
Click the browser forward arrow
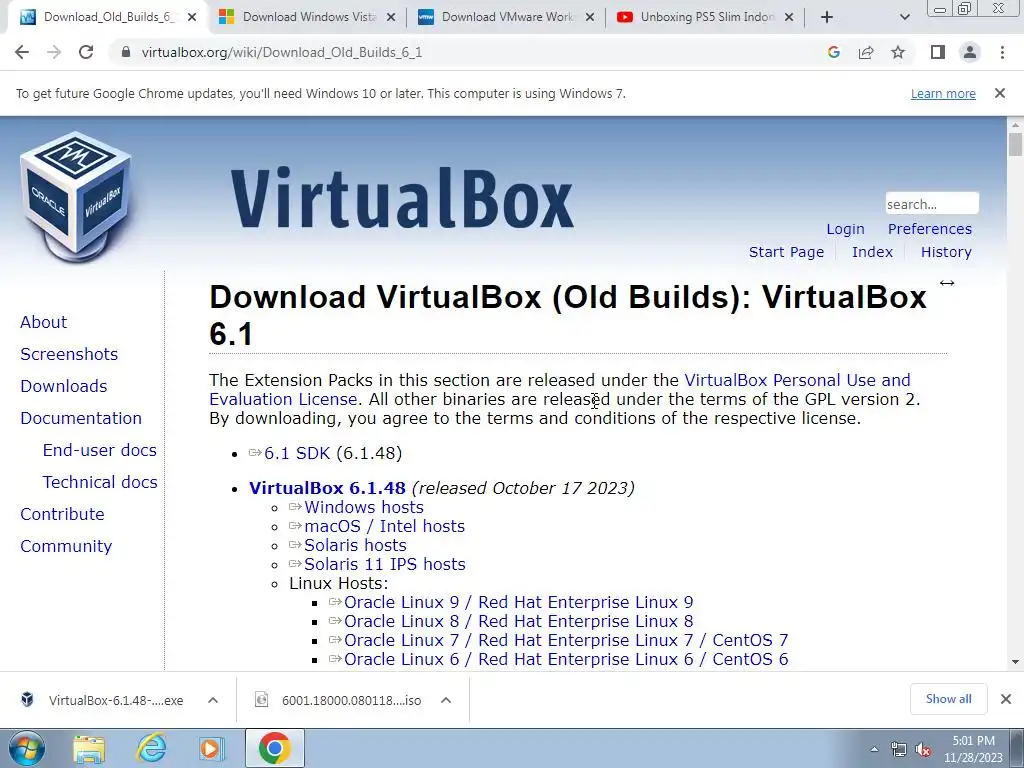click(54, 52)
